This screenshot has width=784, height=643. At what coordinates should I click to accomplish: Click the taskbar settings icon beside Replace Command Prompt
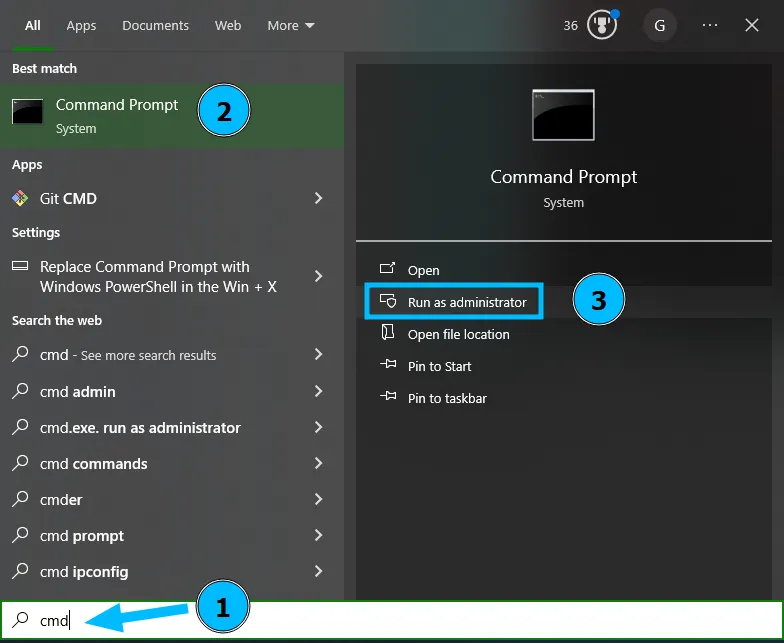(x=20, y=266)
